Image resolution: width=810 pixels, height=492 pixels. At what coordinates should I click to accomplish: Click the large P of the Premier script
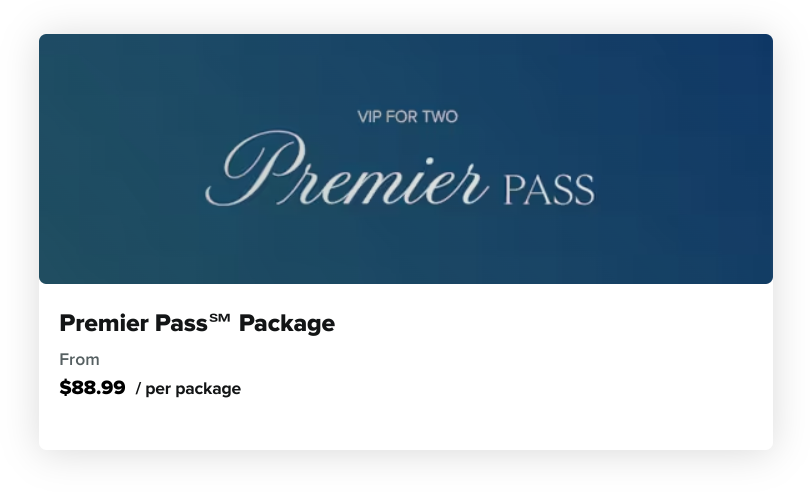point(256,168)
